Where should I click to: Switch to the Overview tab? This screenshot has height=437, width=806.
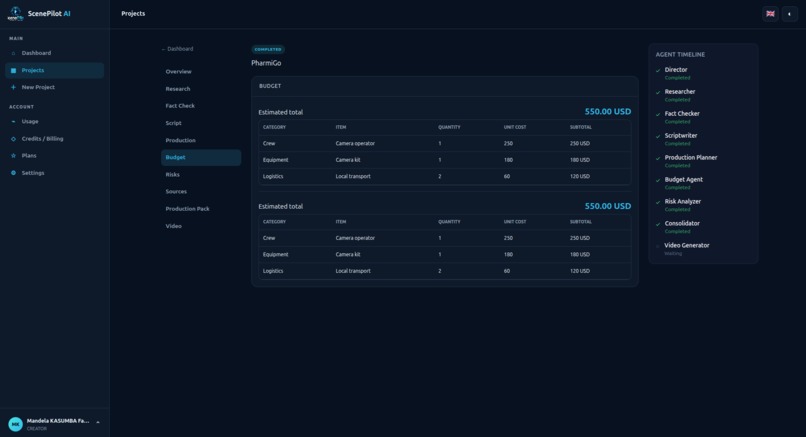201,72
